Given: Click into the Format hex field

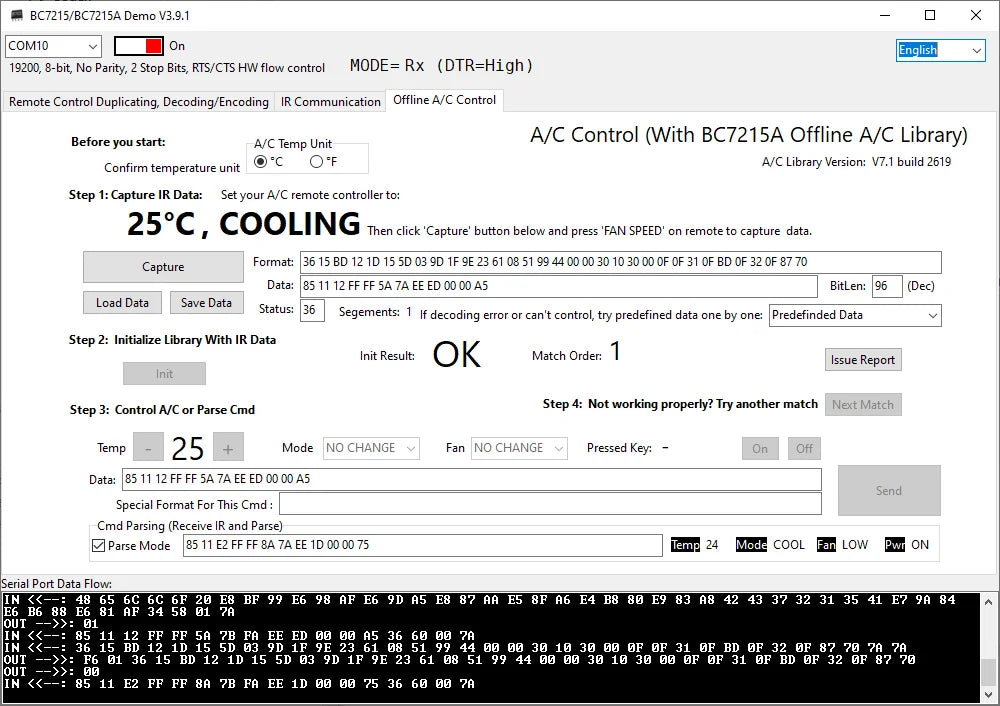Looking at the screenshot, I should pyautogui.click(x=621, y=262).
